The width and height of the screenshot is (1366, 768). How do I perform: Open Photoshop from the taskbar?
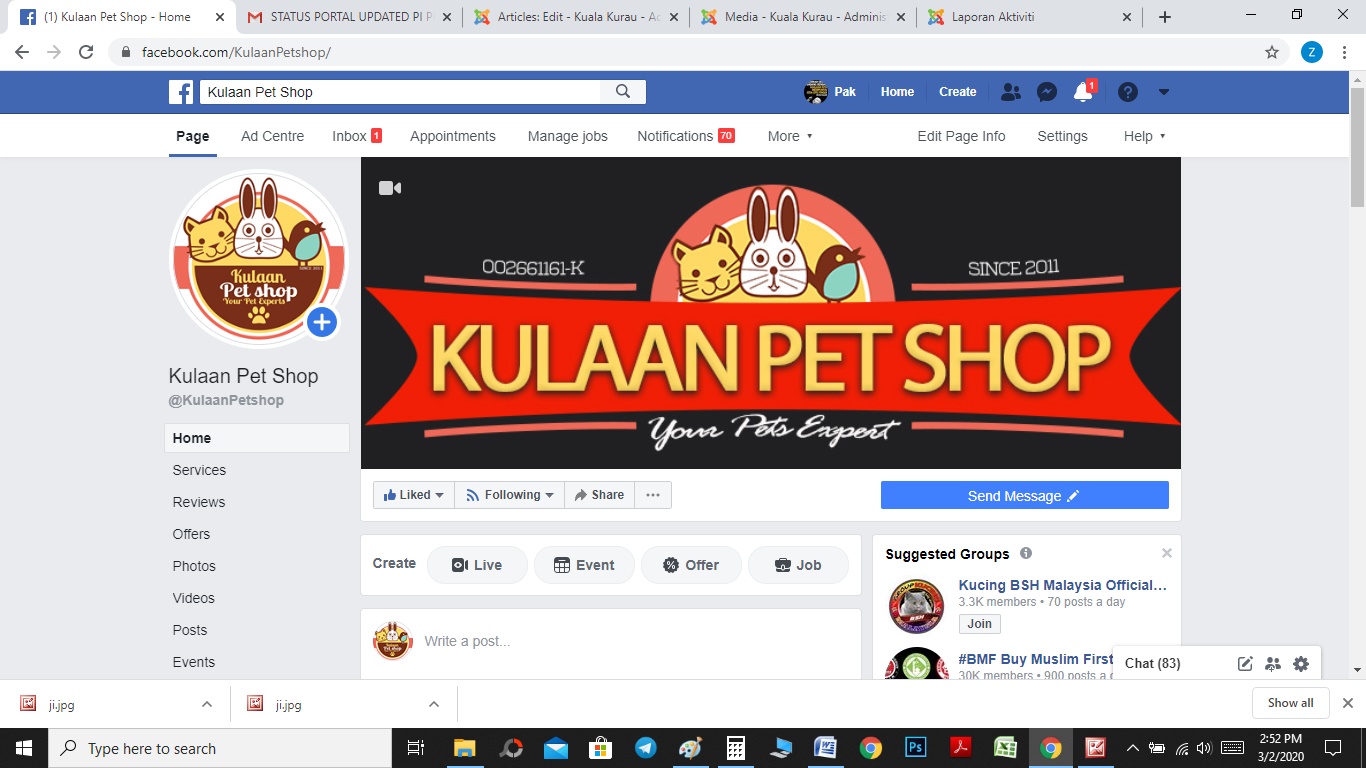tap(915, 748)
